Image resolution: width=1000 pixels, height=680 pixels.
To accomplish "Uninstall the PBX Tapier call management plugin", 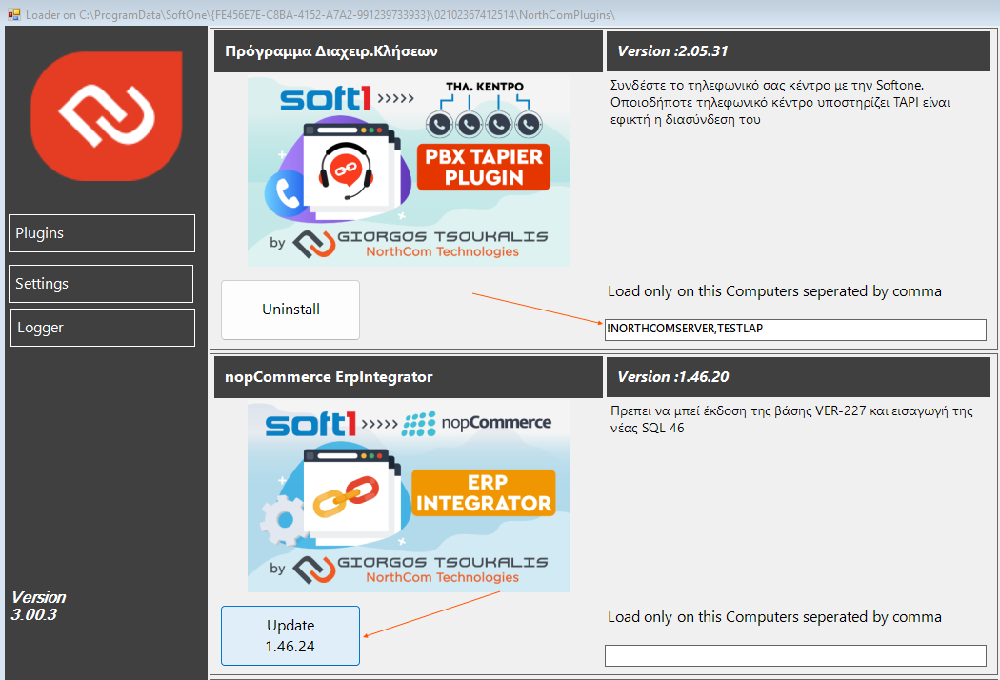I will pos(290,309).
